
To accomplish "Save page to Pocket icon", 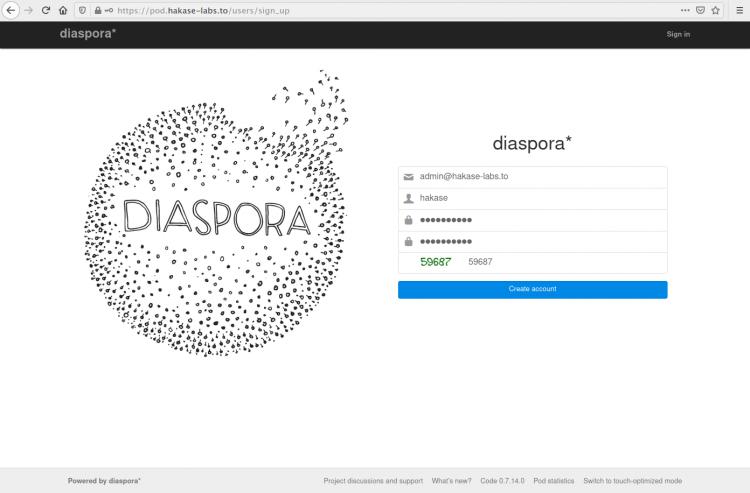I will tap(700, 10).
